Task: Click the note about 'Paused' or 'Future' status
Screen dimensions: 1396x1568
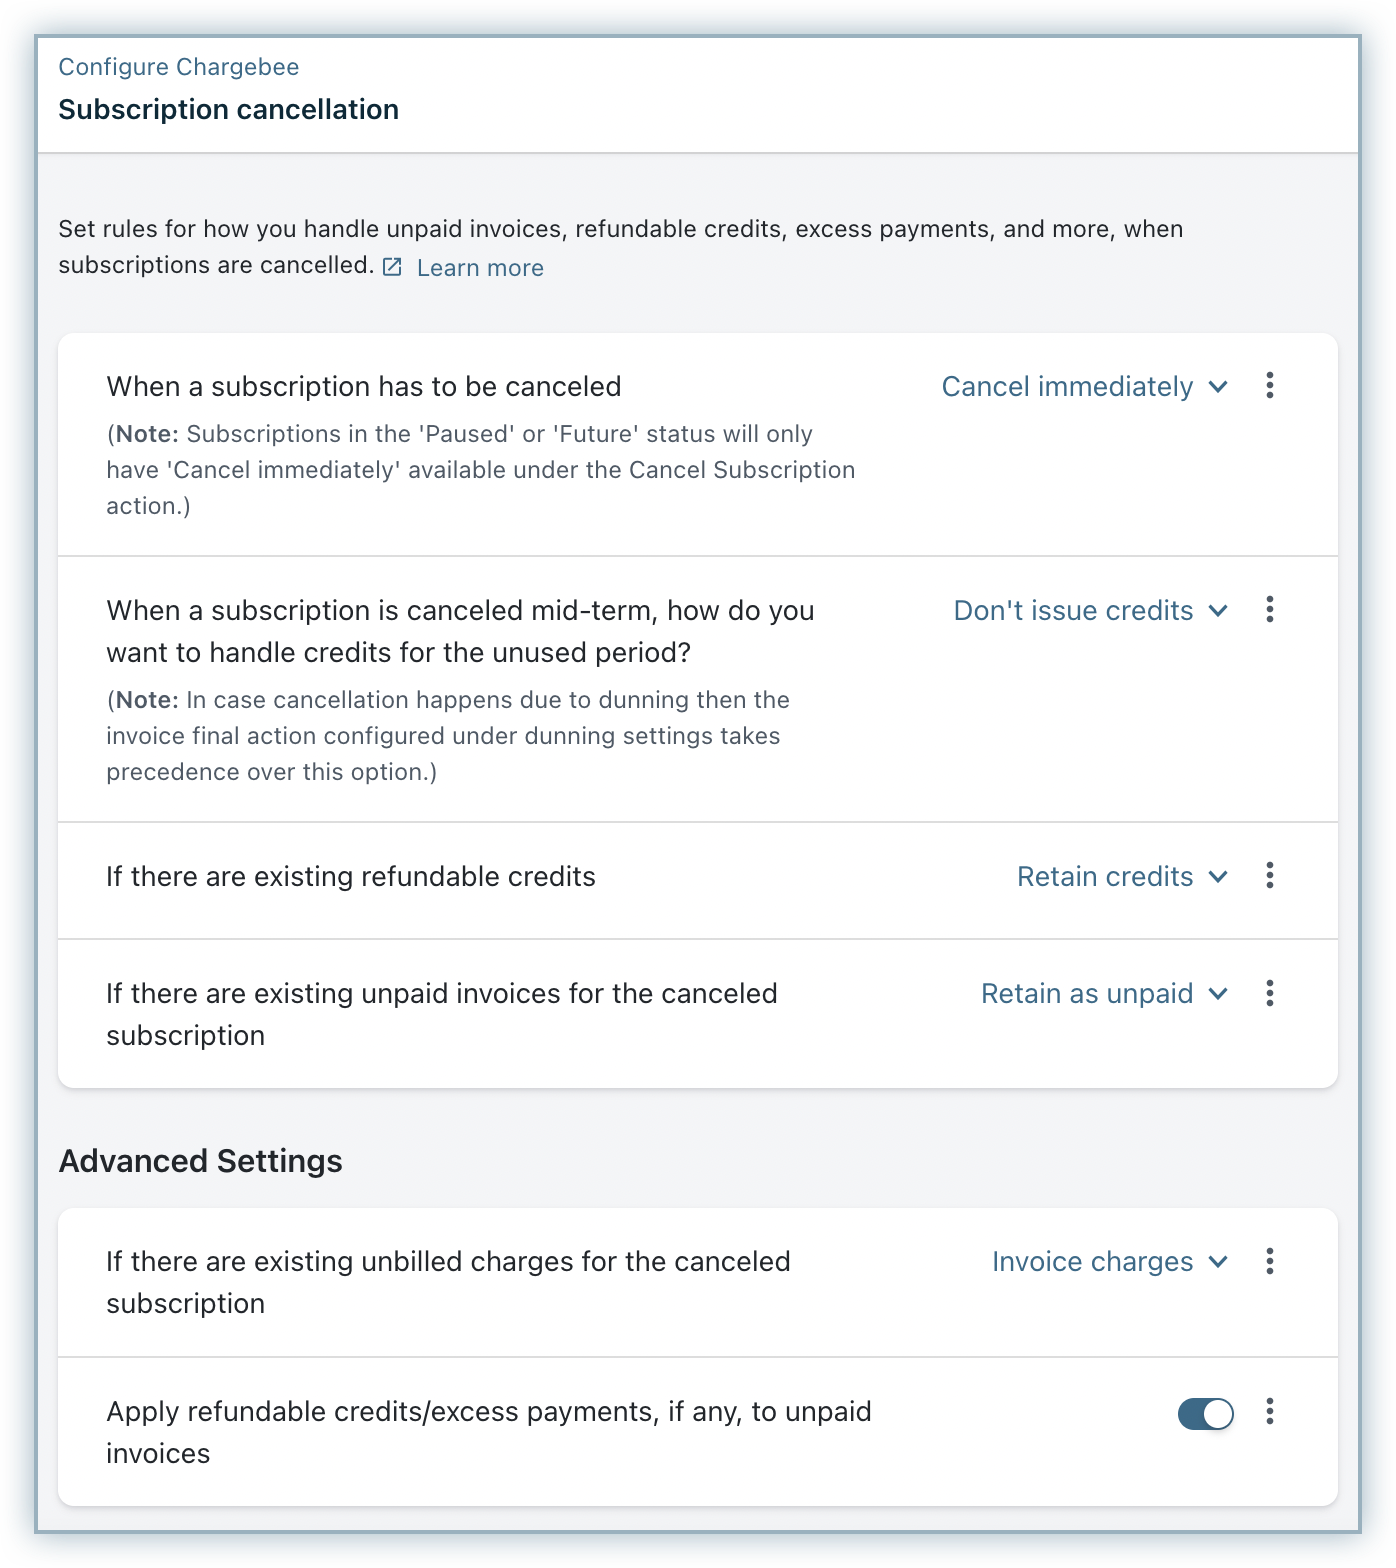Action: point(480,470)
